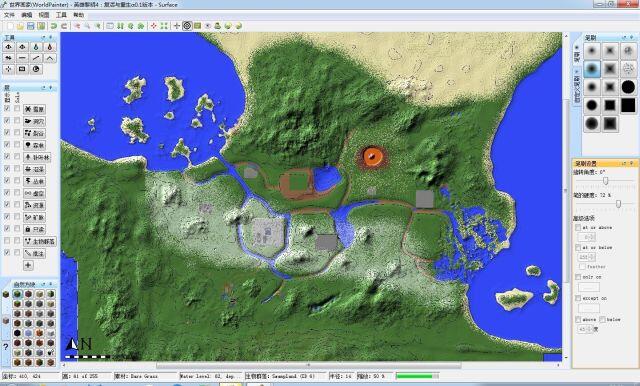The width and height of the screenshot is (640, 386).
Task: Select the solid black circular brush
Action: click(628, 87)
